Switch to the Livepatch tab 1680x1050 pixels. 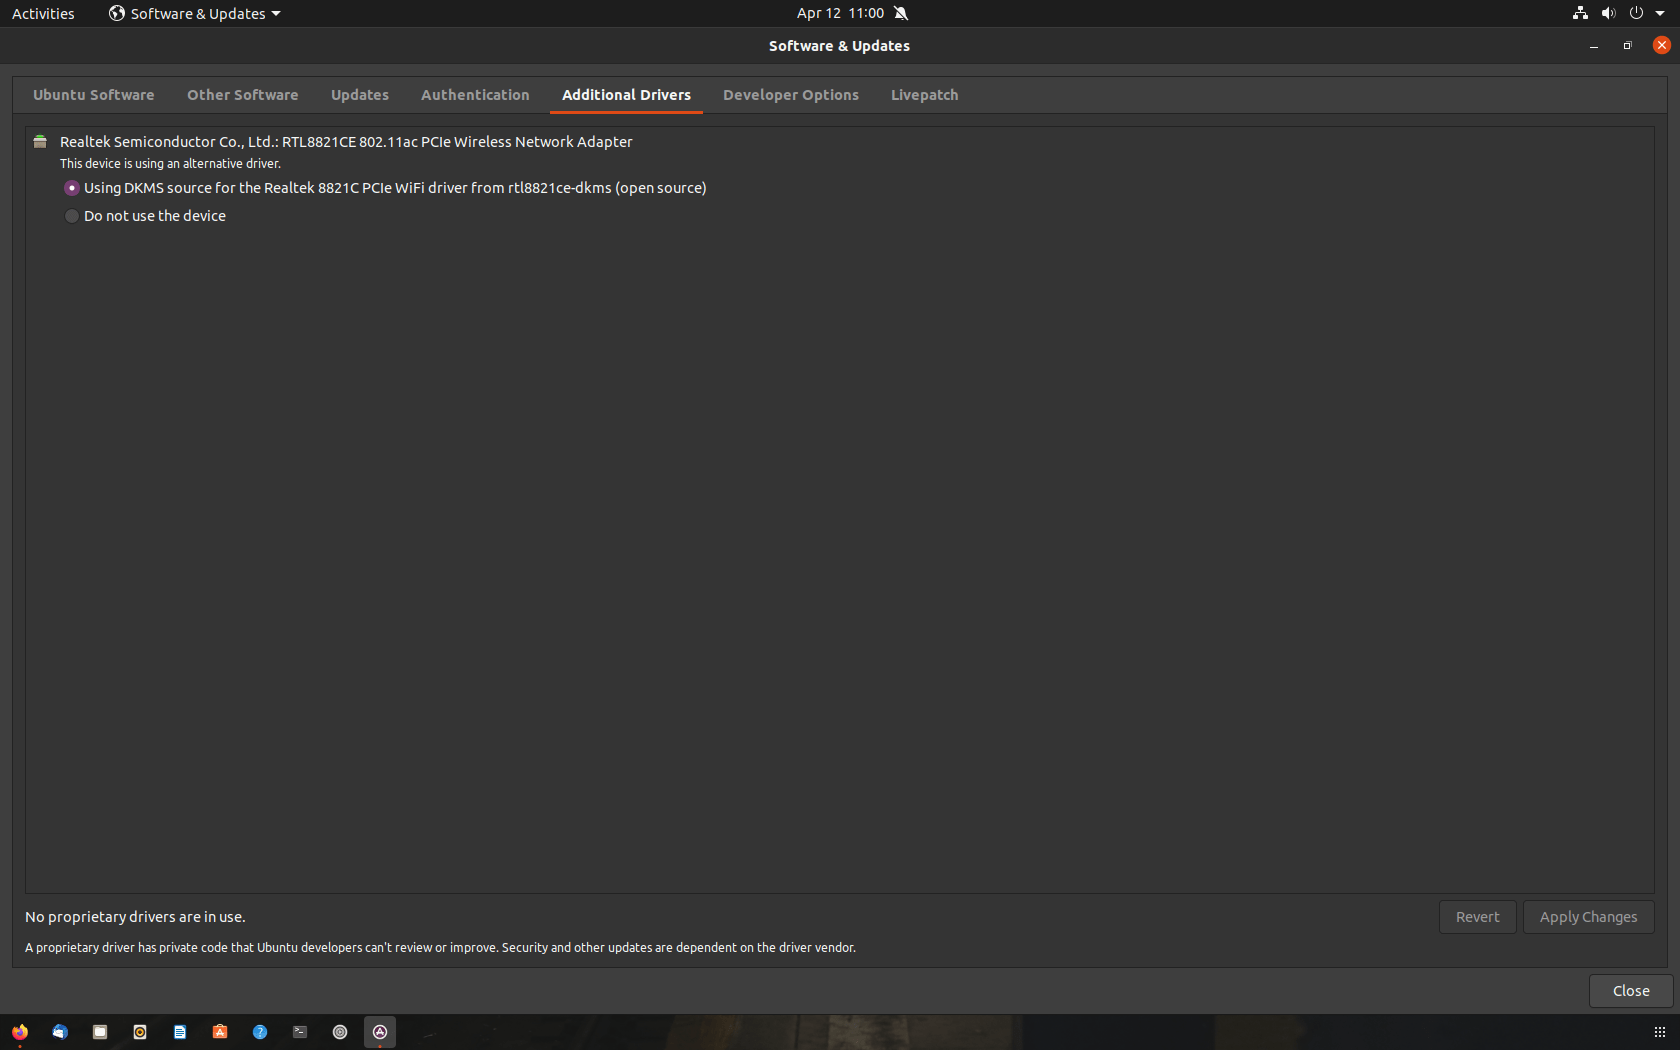click(x=925, y=95)
